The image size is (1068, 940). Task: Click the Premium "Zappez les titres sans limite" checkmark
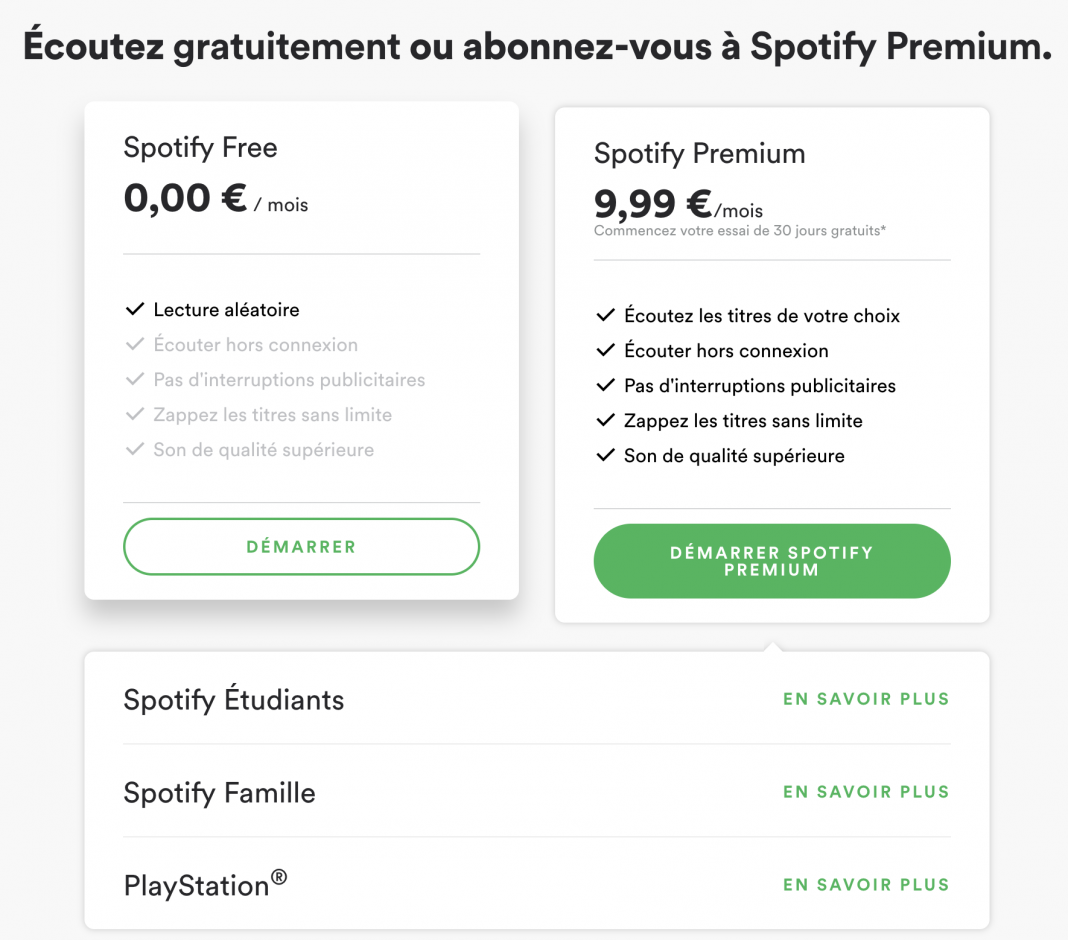coord(605,420)
